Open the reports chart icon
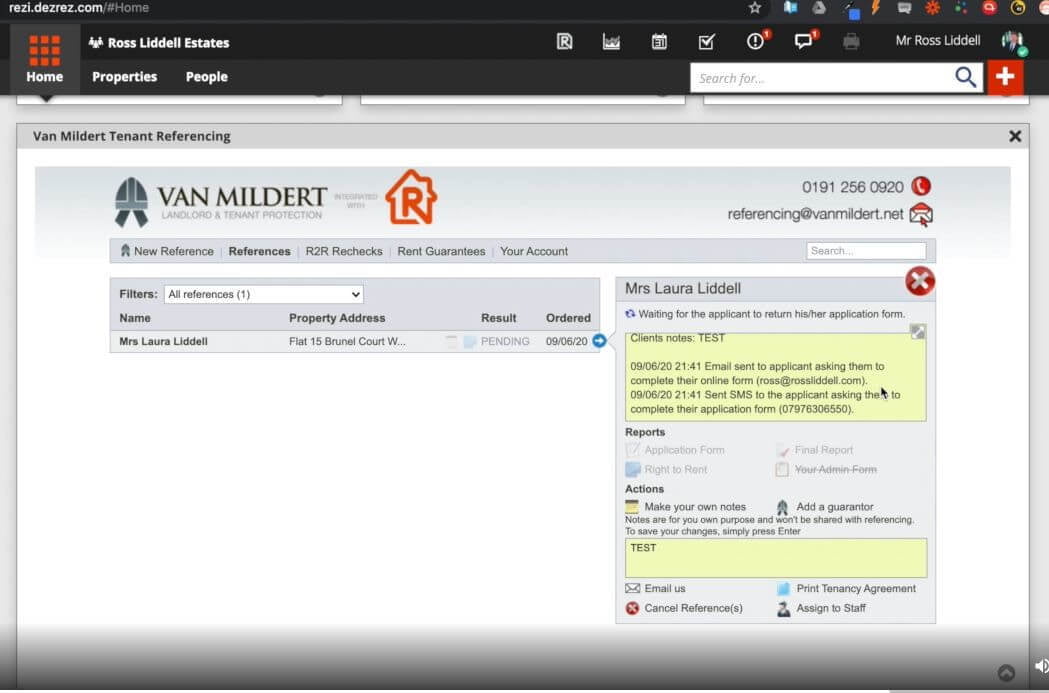This screenshot has width=1049, height=693. click(611, 42)
